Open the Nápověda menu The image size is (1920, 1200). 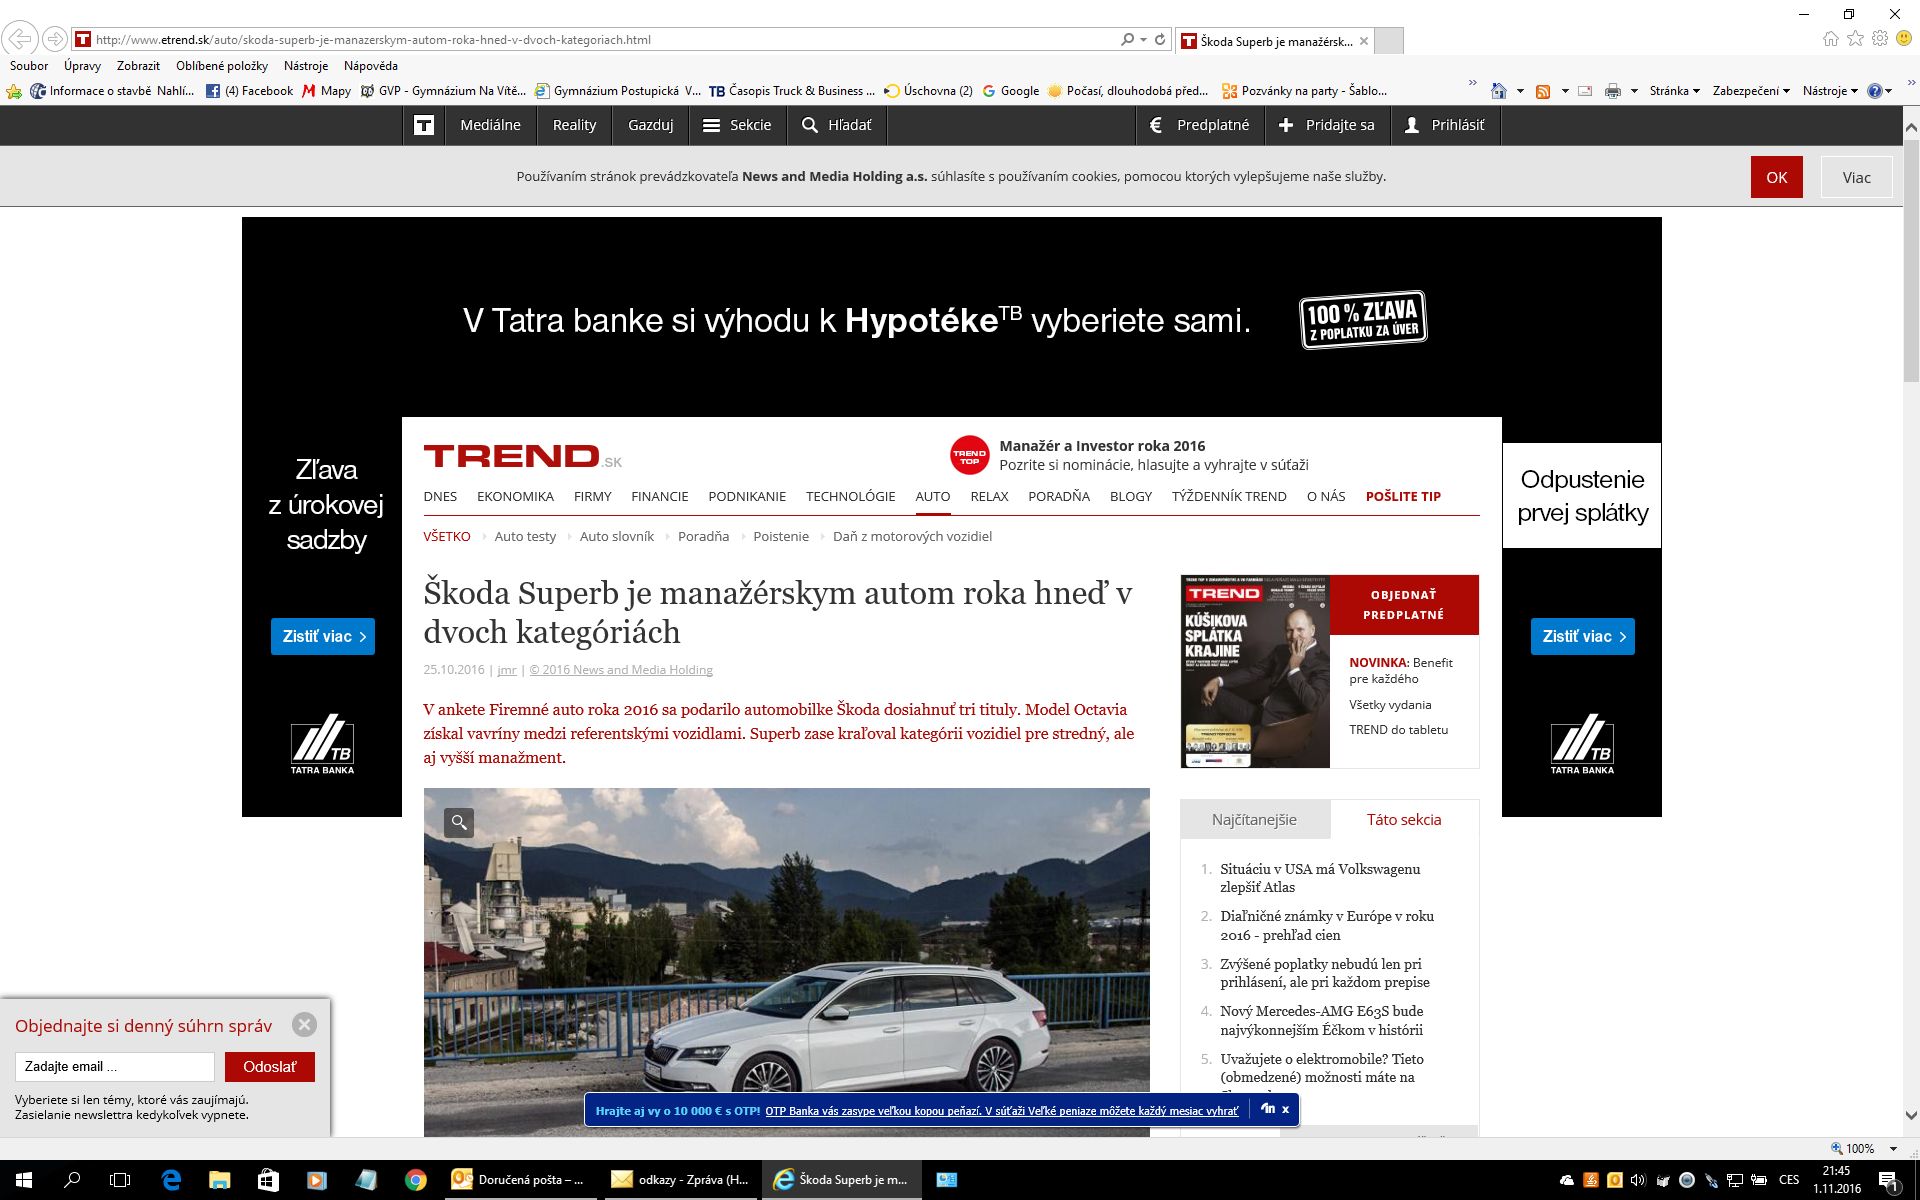(371, 66)
